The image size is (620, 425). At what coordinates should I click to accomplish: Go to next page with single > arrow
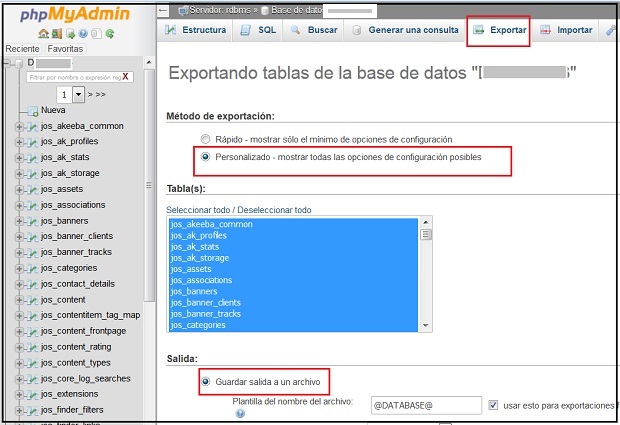click(90, 94)
